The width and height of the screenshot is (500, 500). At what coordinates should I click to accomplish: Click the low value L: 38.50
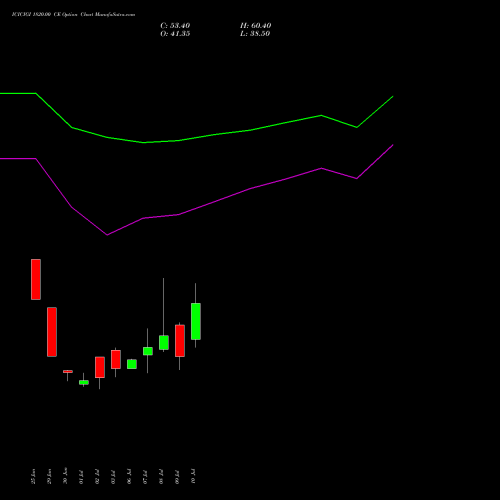tap(255, 34)
